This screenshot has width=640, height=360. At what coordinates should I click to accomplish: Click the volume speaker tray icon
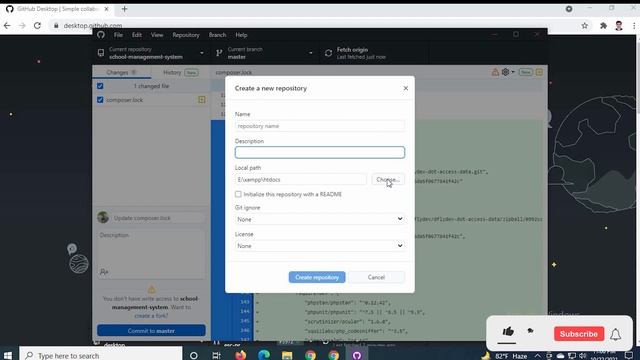click(582, 356)
